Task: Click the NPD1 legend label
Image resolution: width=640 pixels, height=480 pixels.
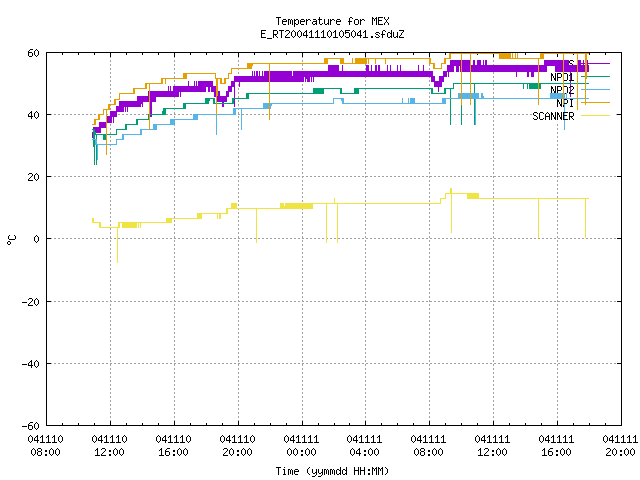Action: 562,77
